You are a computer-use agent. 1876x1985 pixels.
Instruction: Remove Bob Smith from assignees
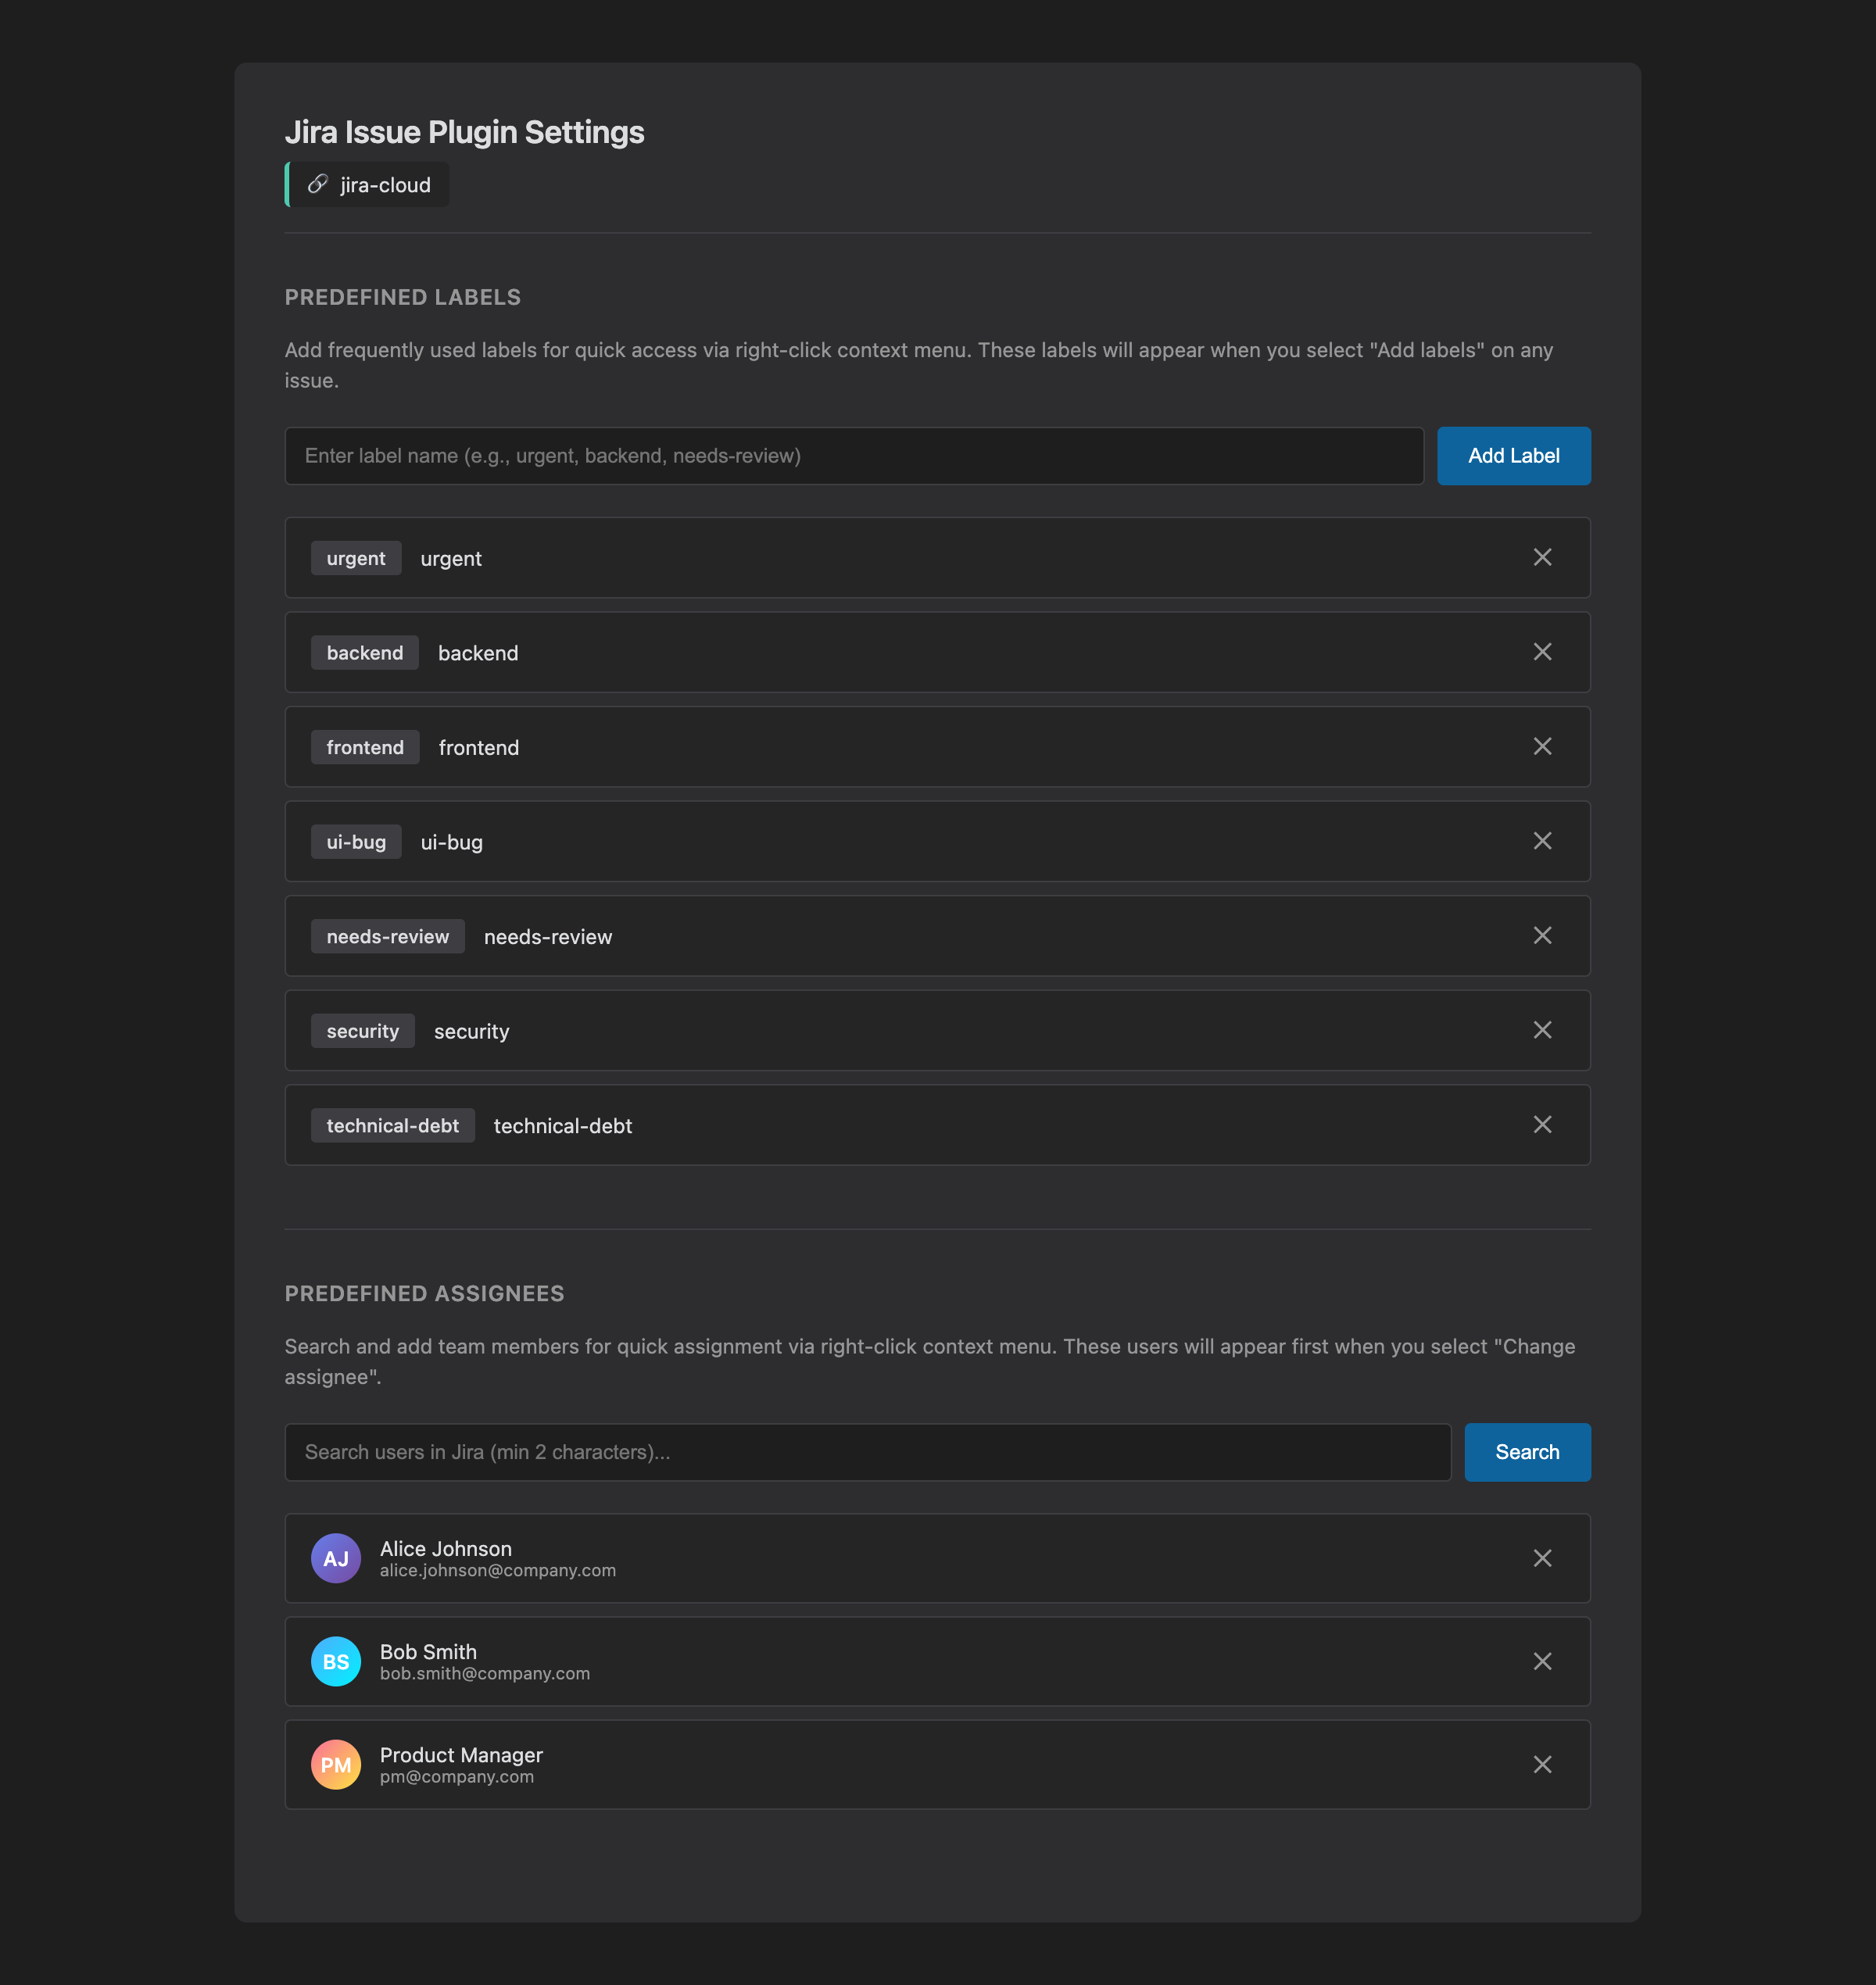pos(1542,1661)
